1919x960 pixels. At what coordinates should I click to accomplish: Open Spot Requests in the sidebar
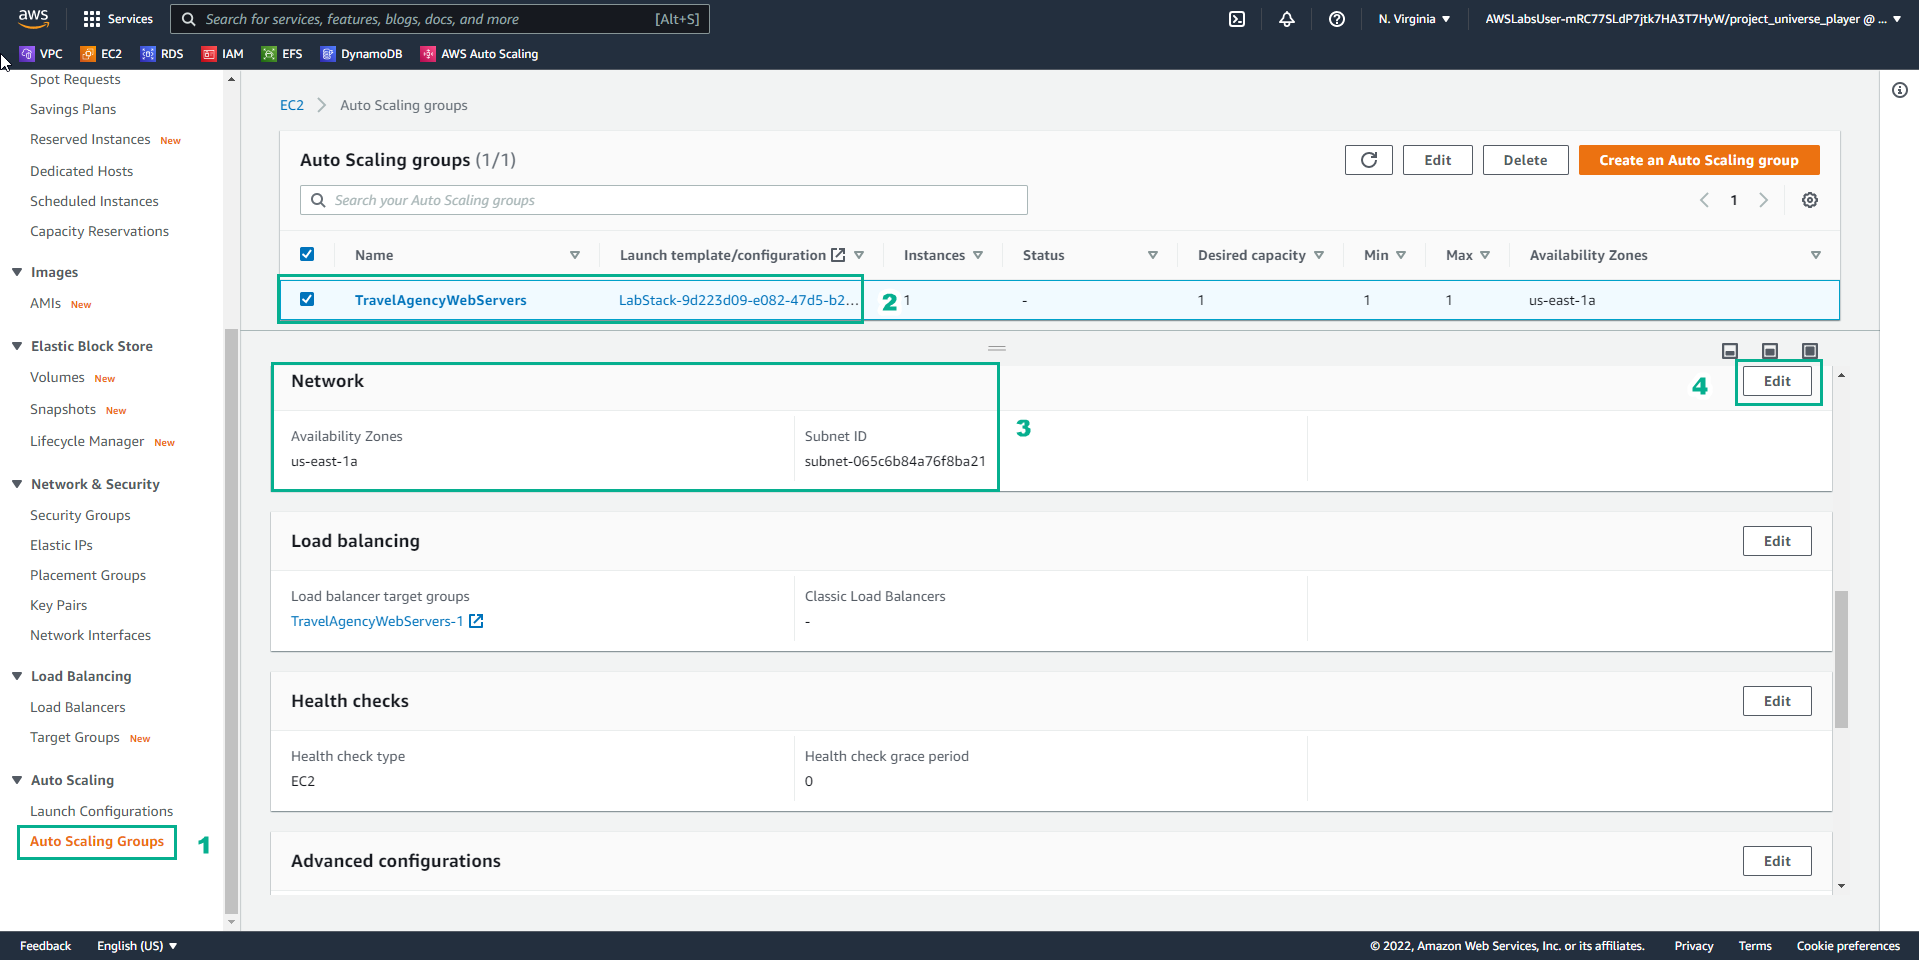(x=75, y=79)
